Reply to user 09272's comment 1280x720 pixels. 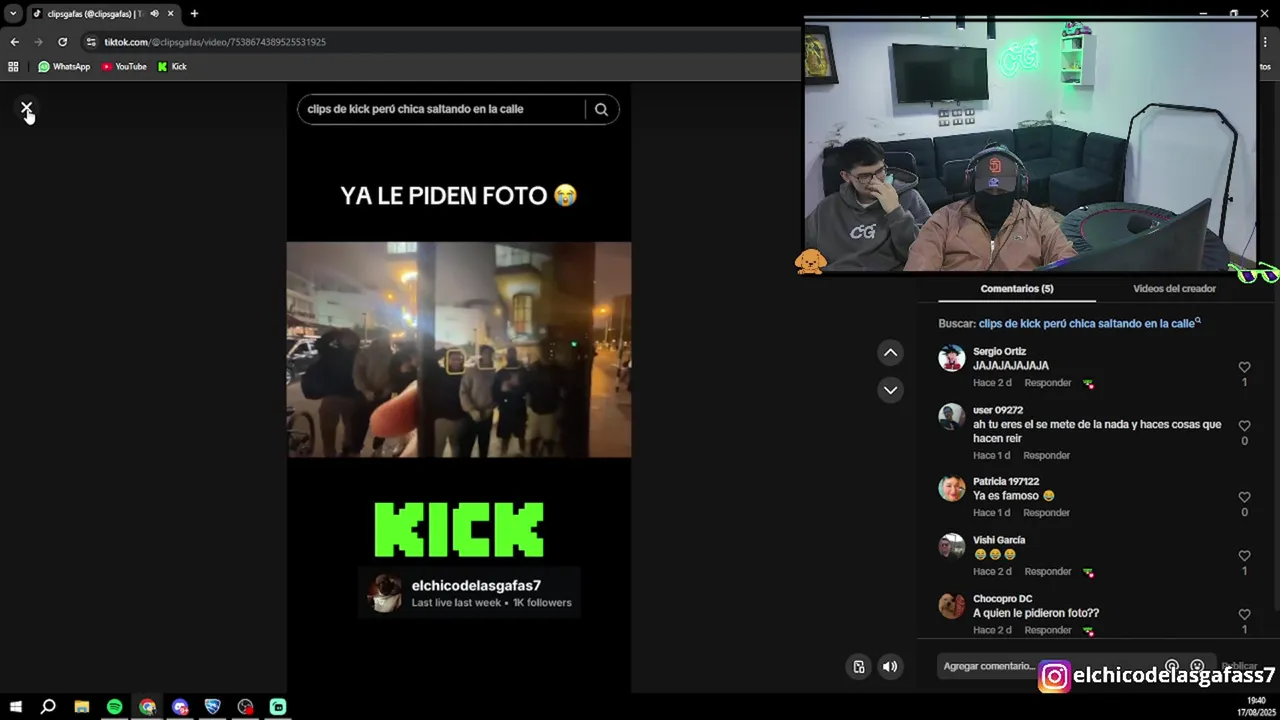pyautogui.click(x=1046, y=456)
